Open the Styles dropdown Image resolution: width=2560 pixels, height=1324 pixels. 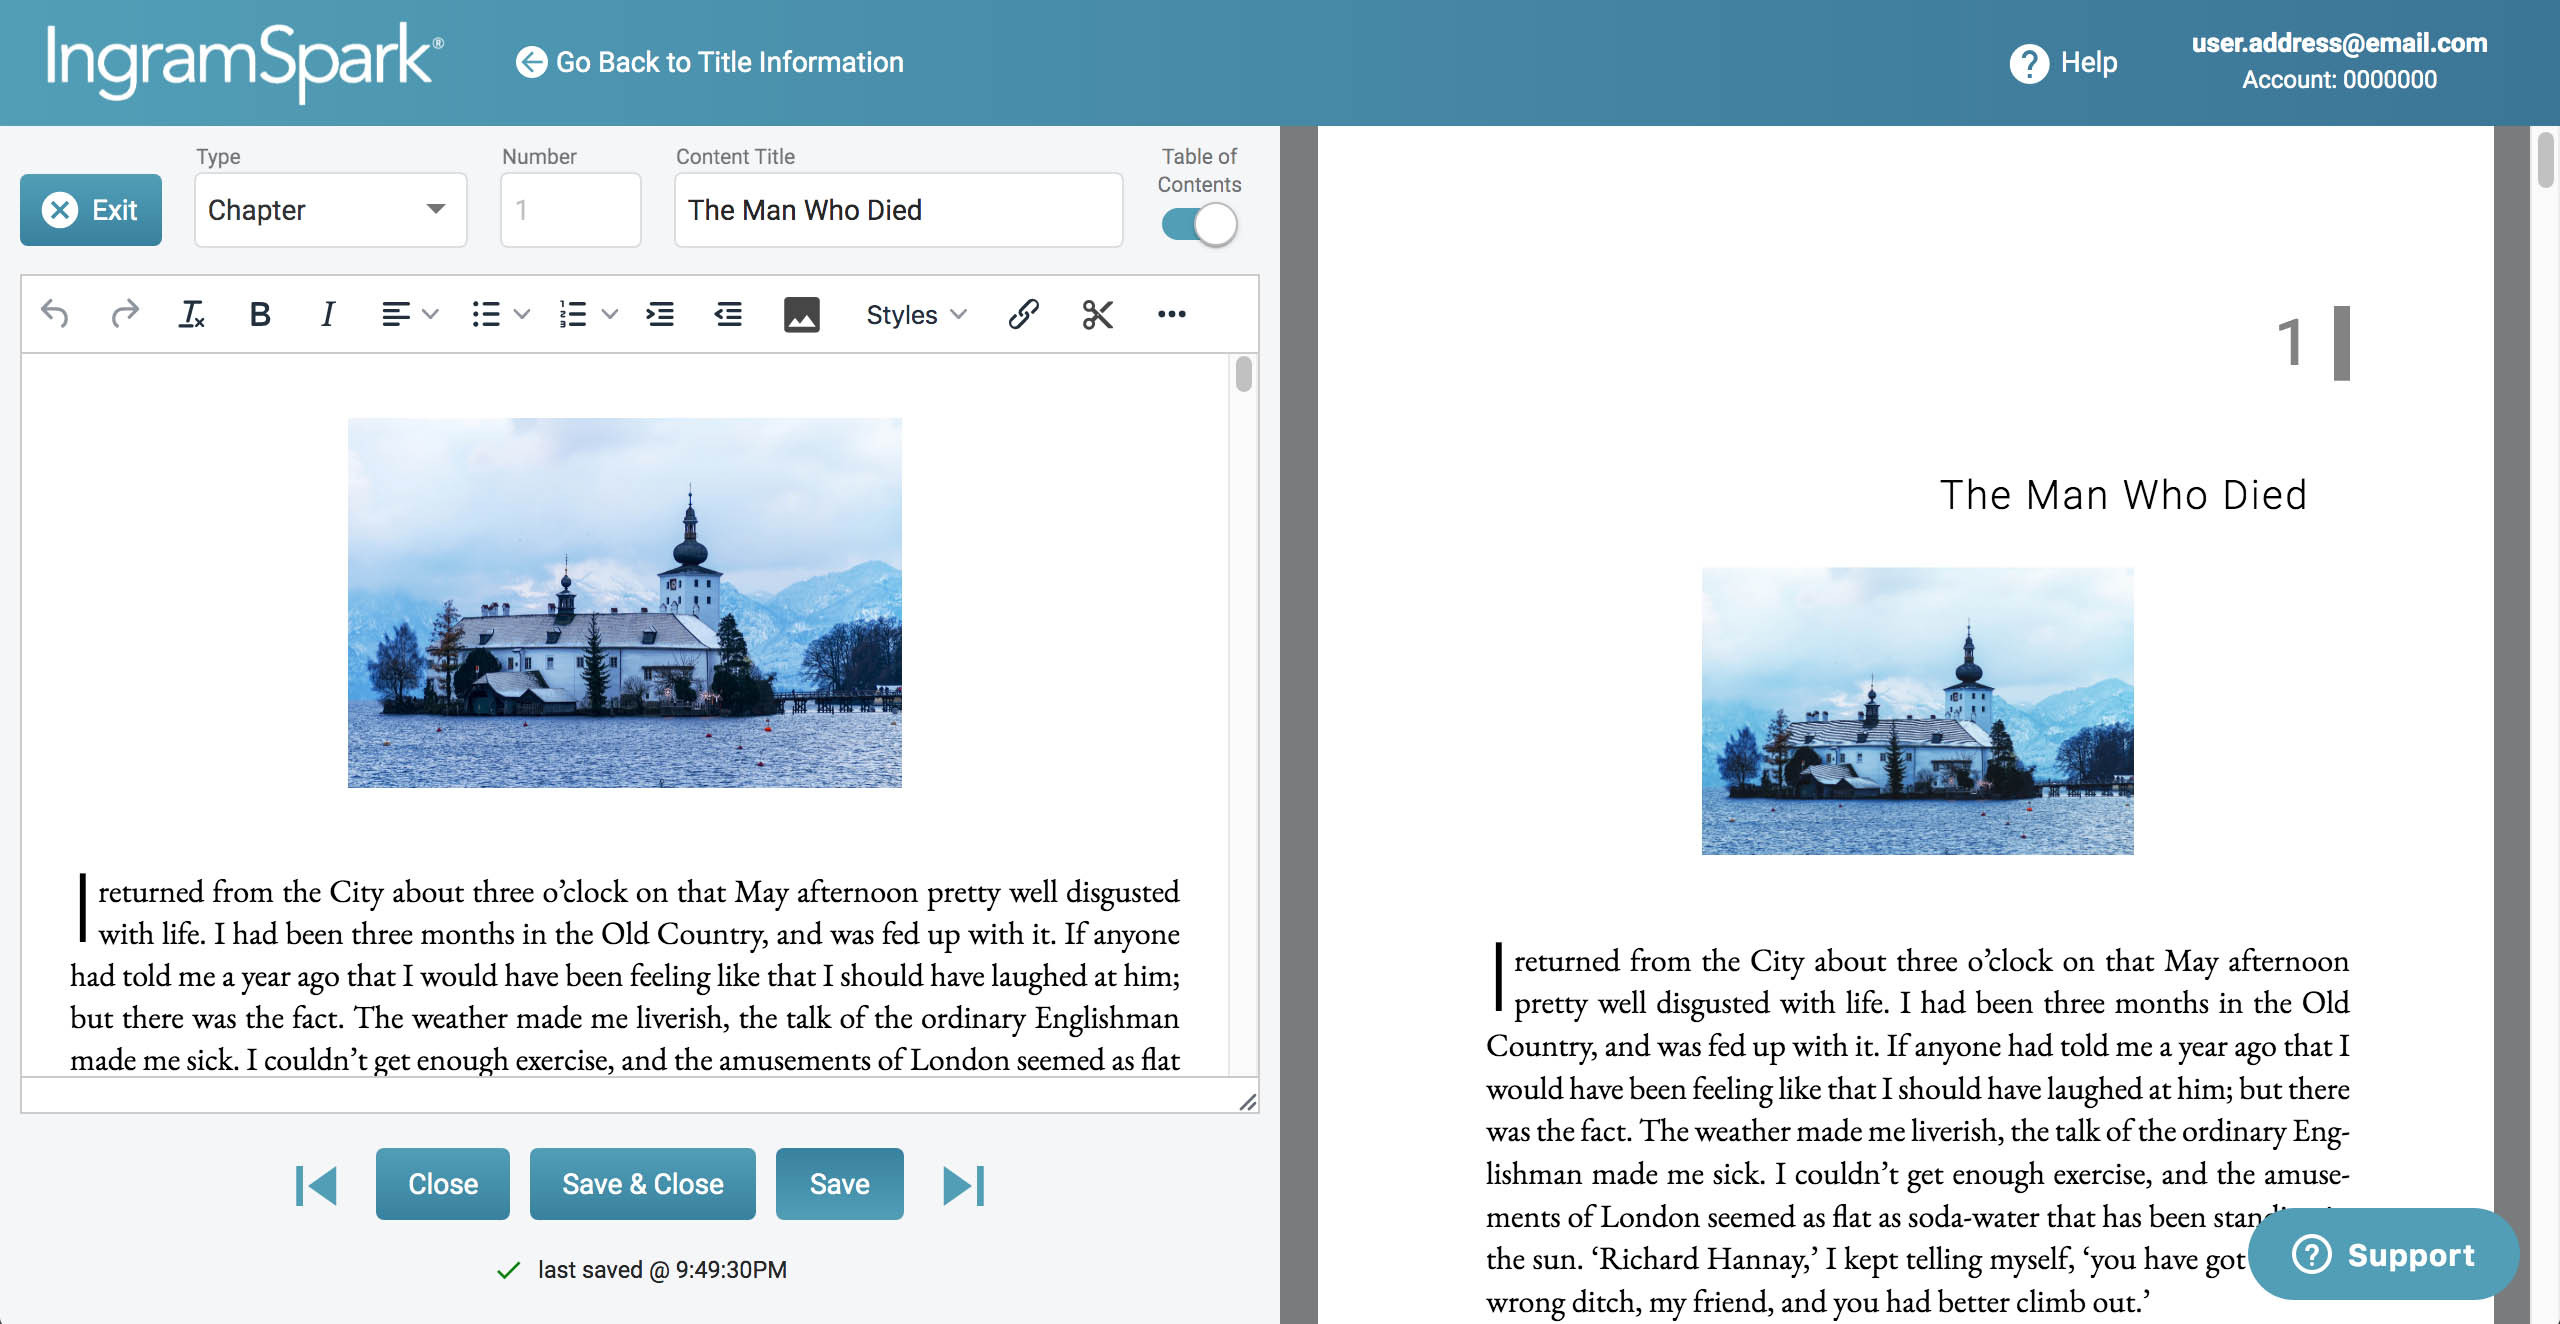(x=916, y=314)
